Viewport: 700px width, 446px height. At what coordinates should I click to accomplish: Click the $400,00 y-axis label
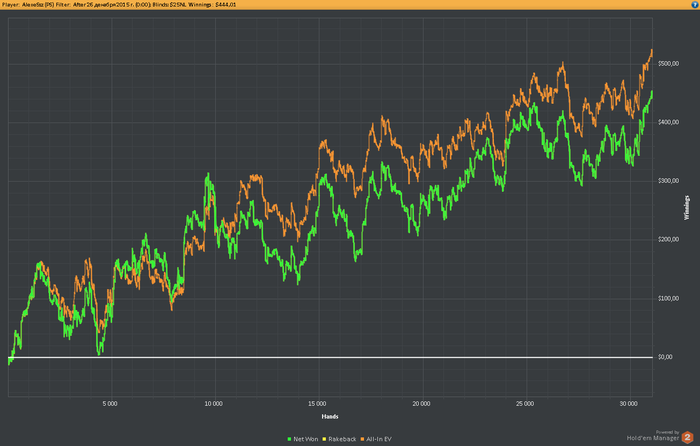668,122
